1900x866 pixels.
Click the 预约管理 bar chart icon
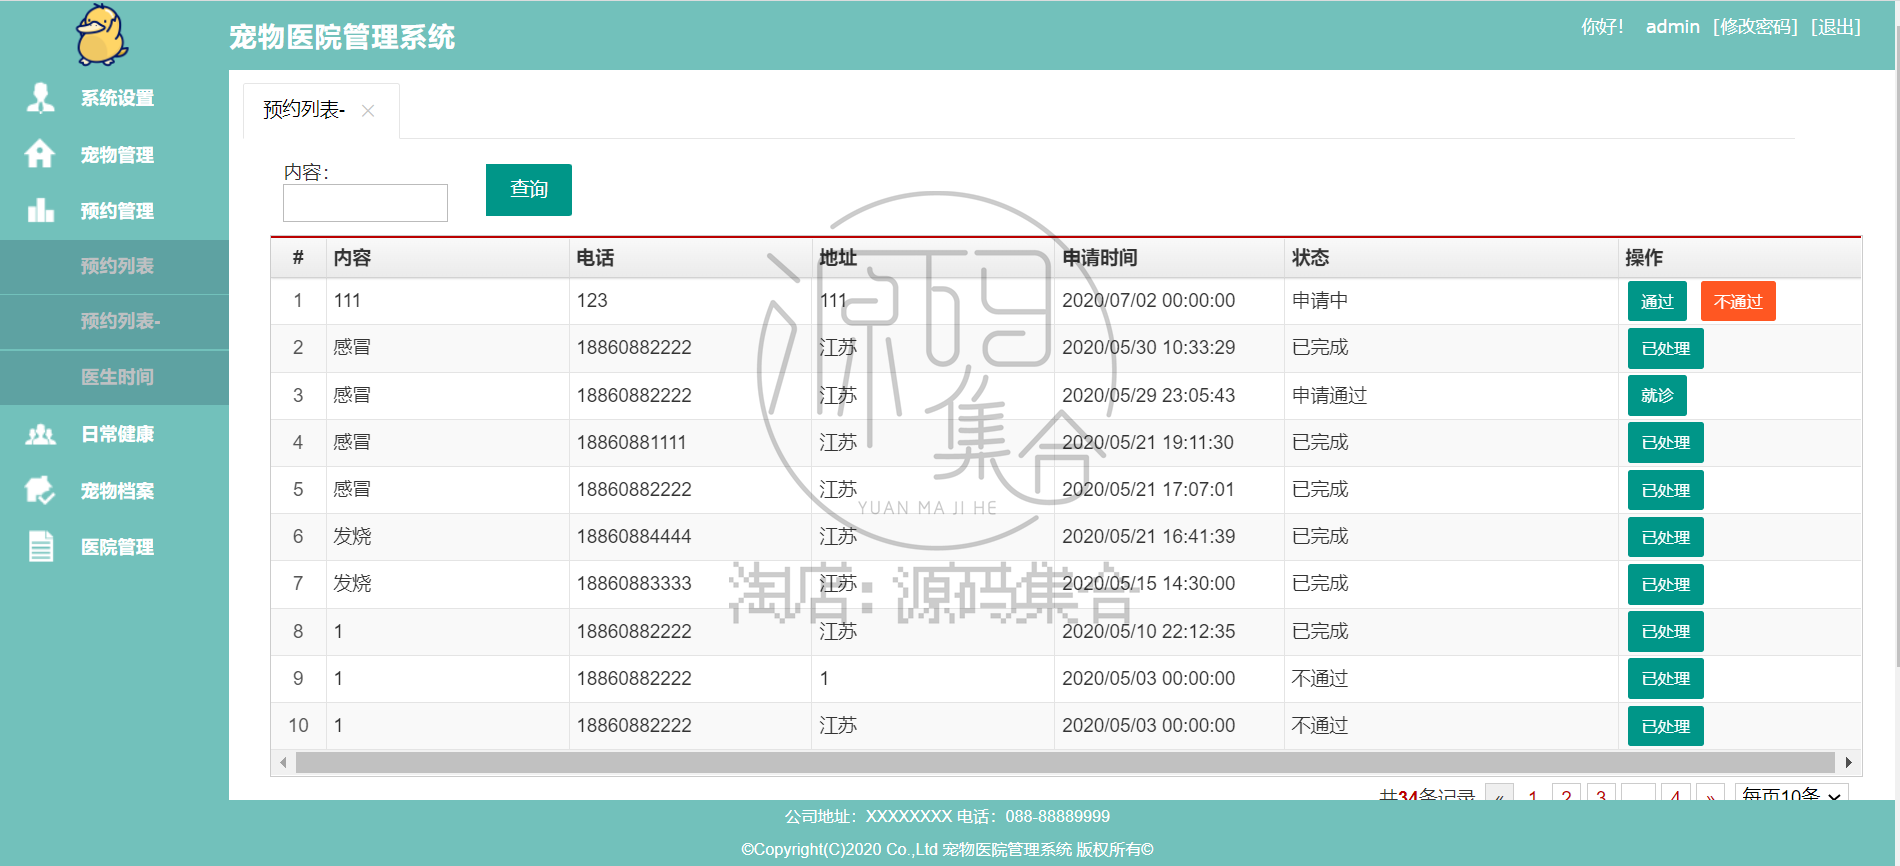[40, 210]
